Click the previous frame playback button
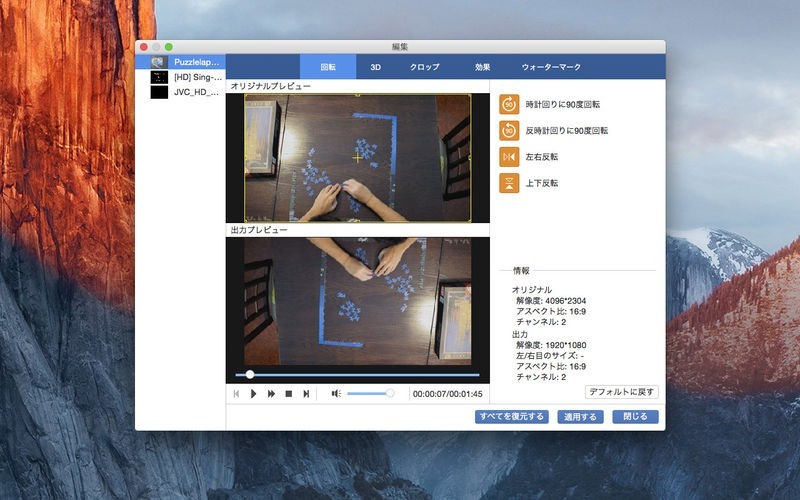Image resolution: width=800 pixels, height=500 pixels. pos(237,394)
